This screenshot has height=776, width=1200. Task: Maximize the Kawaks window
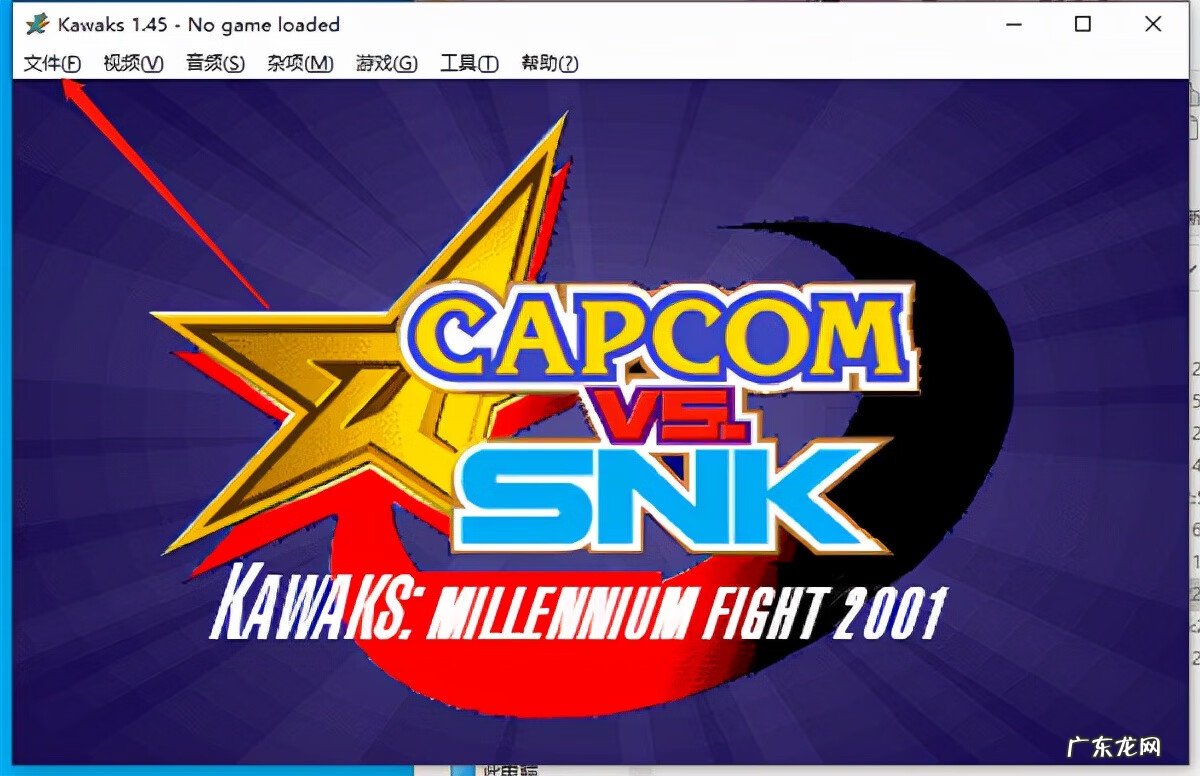[1083, 25]
